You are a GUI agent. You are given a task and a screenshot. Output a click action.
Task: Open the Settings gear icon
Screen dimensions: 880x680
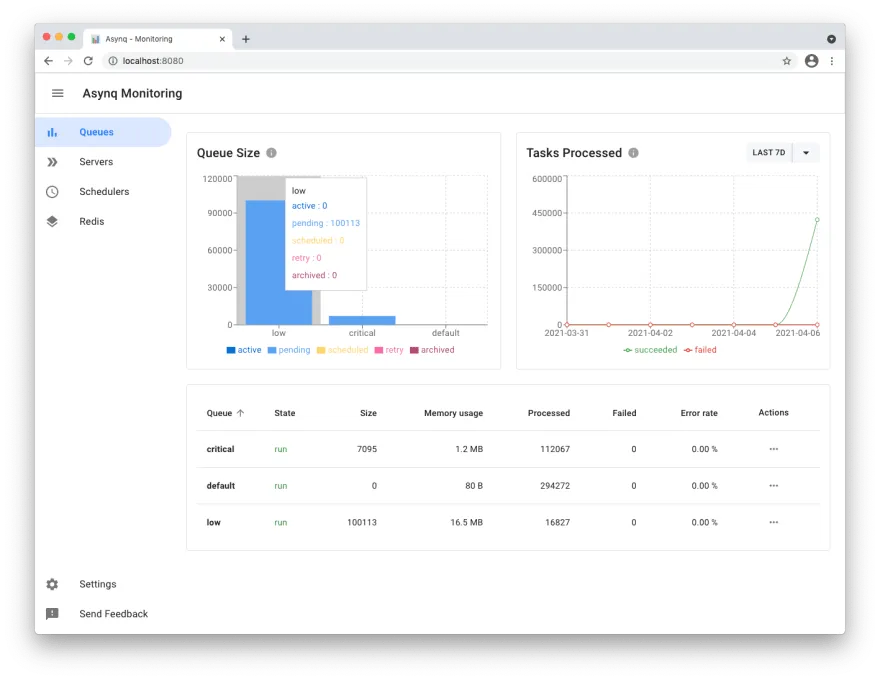(x=53, y=584)
